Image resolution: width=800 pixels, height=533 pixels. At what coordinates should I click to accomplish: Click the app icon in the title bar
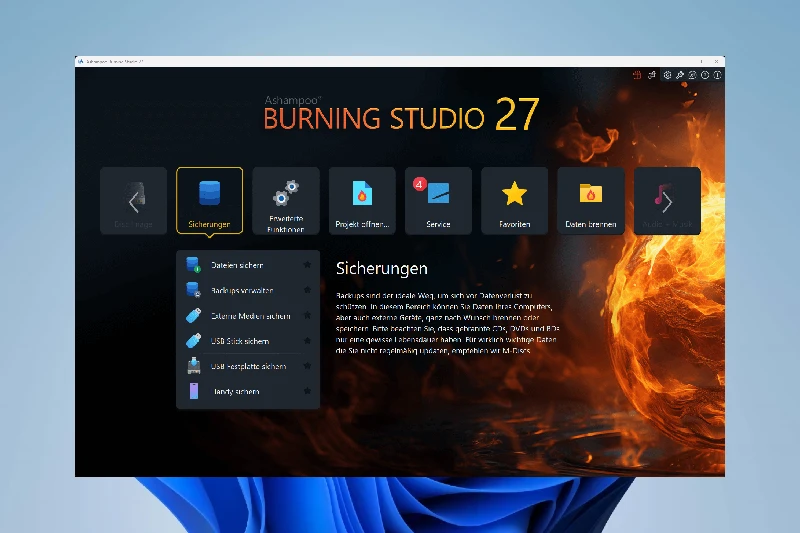tap(81, 61)
